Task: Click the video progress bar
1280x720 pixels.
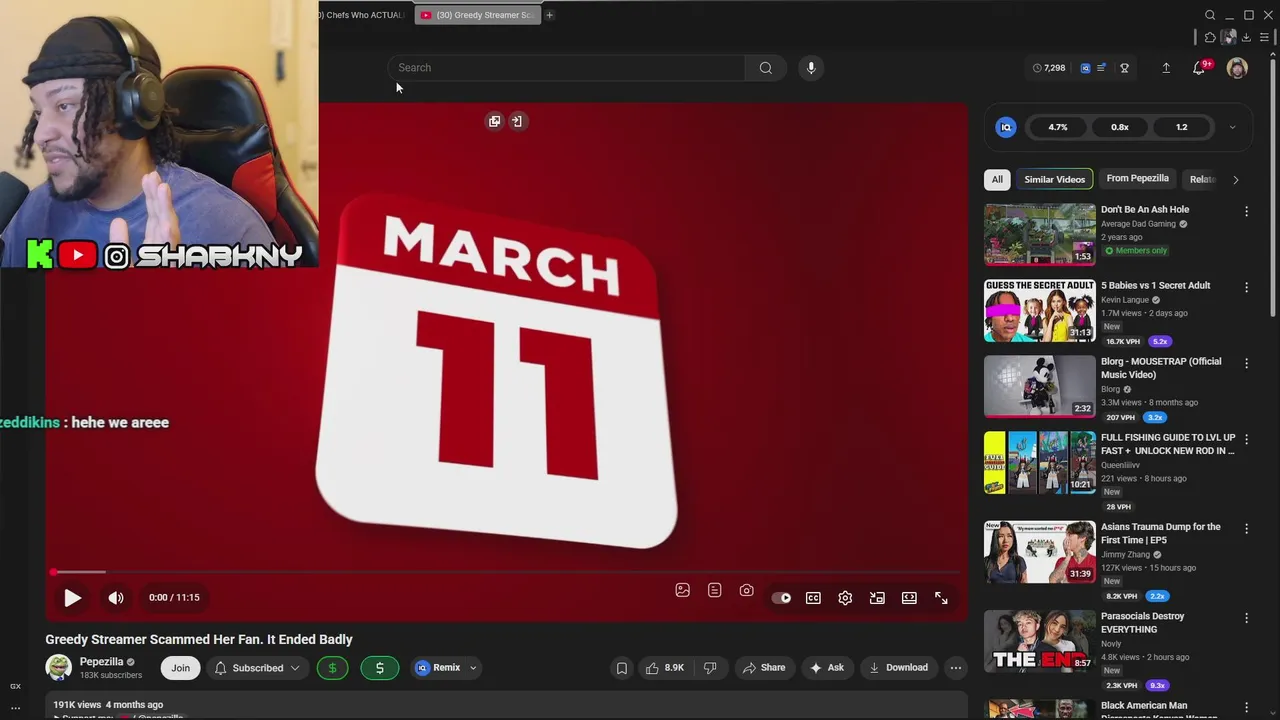Action: (x=506, y=572)
